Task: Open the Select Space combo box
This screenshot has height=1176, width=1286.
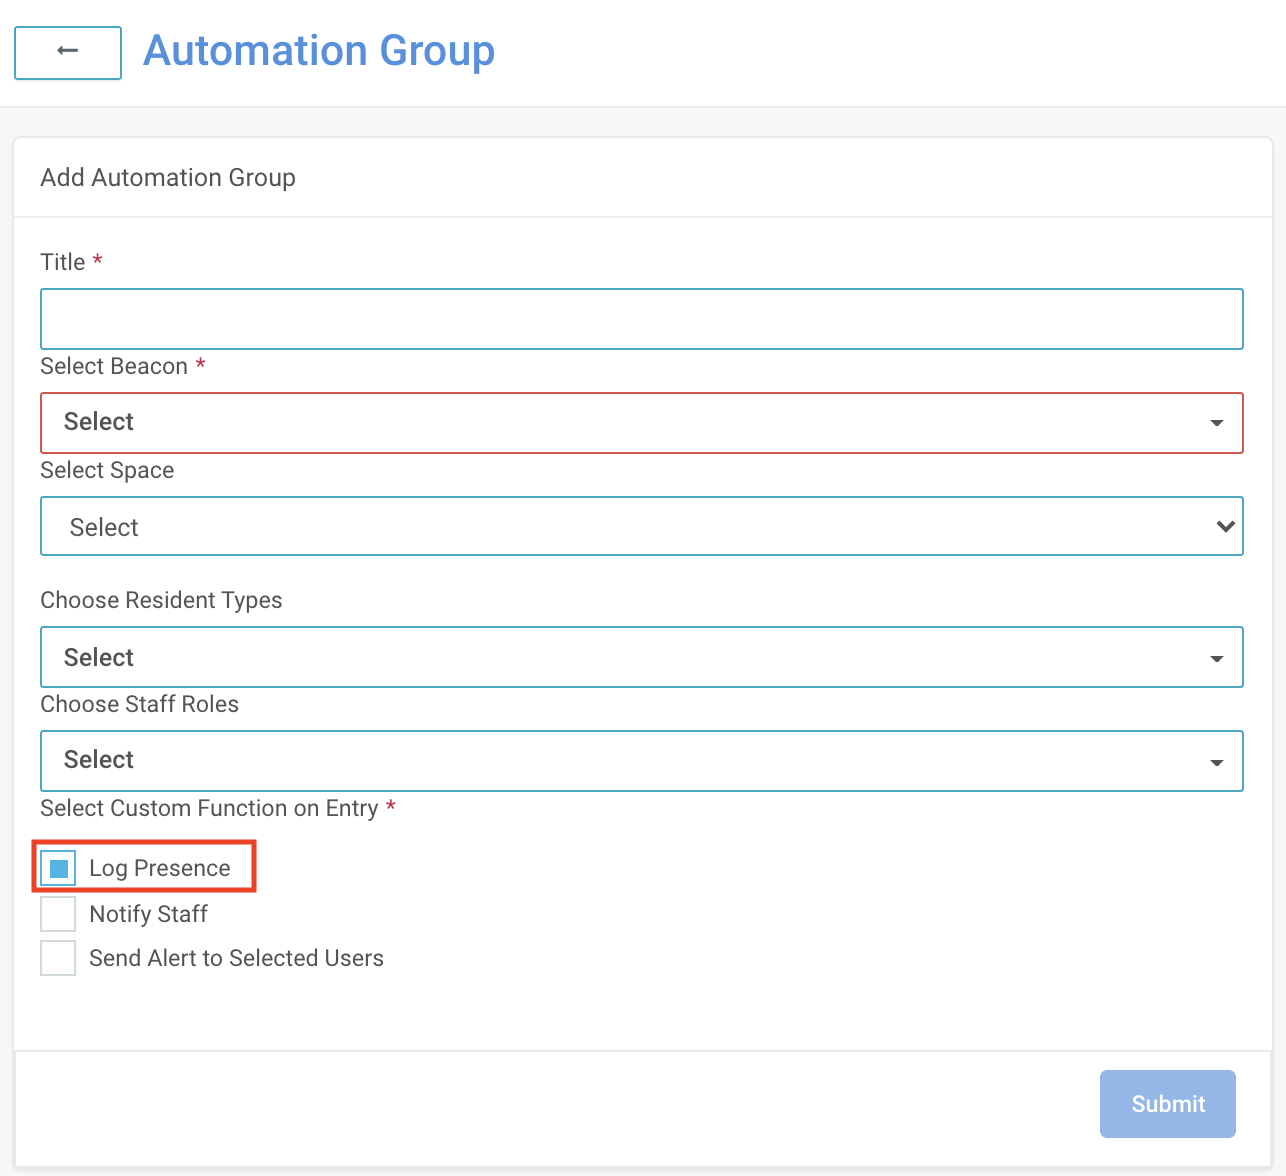Action: coord(620,526)
